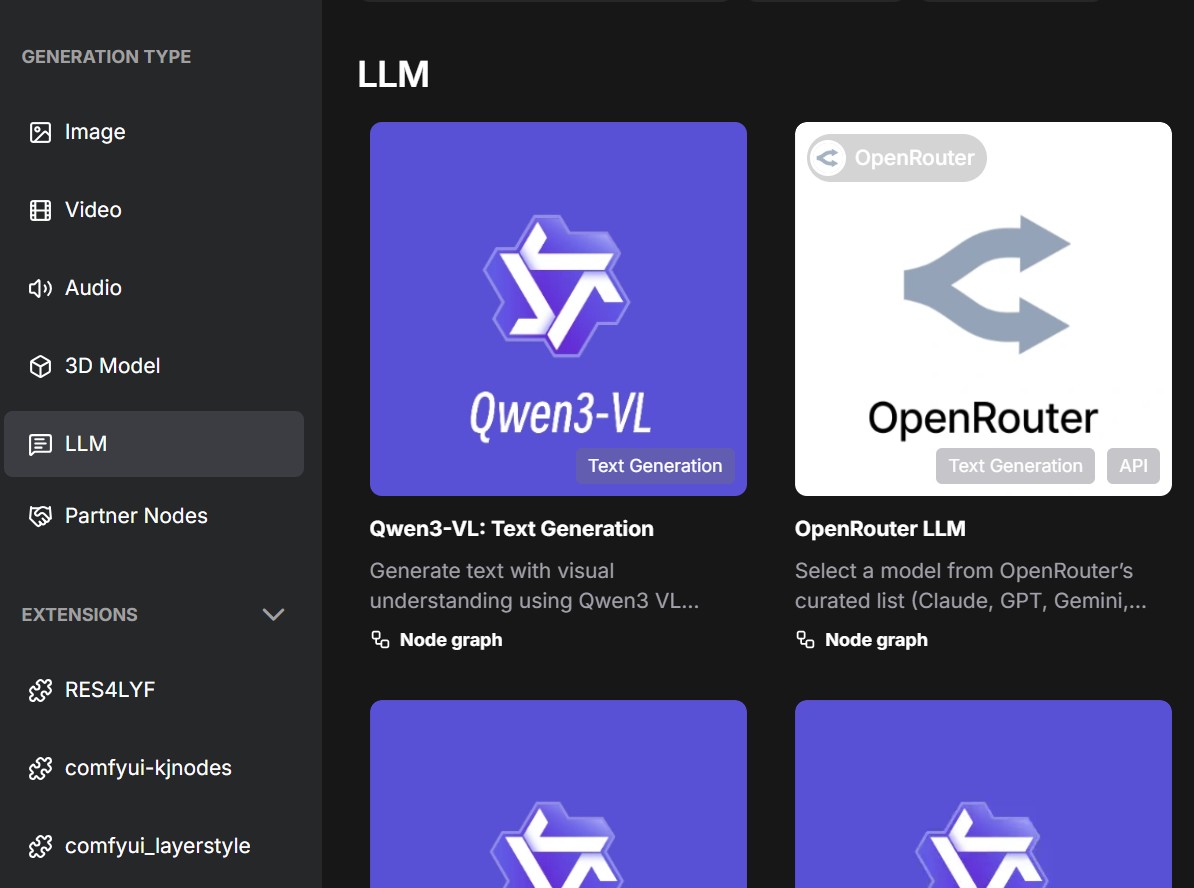Select the 3D Model generation type
The width and height of the screenshot is (1194, 888).
coord(154,366)
